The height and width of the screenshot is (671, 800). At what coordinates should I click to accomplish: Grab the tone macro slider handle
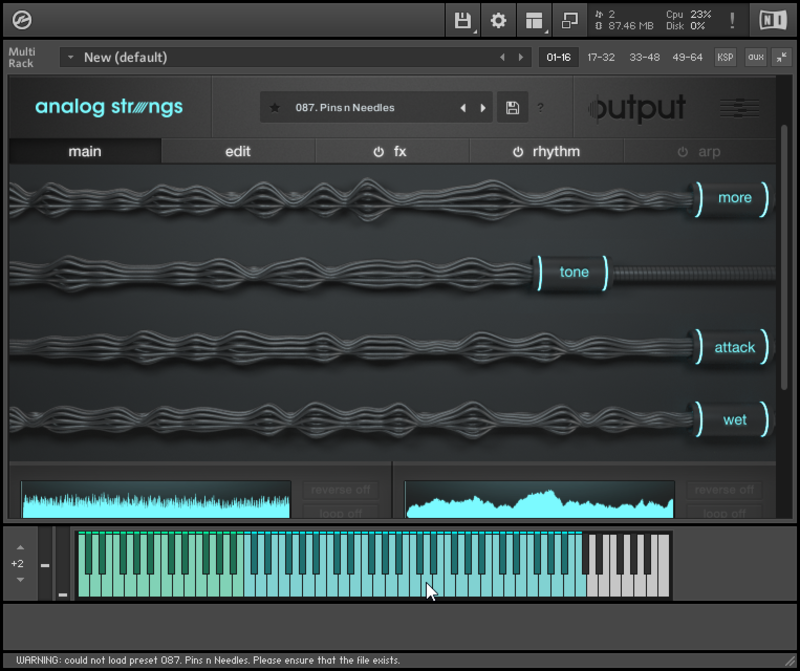click(x=573, y=273)
